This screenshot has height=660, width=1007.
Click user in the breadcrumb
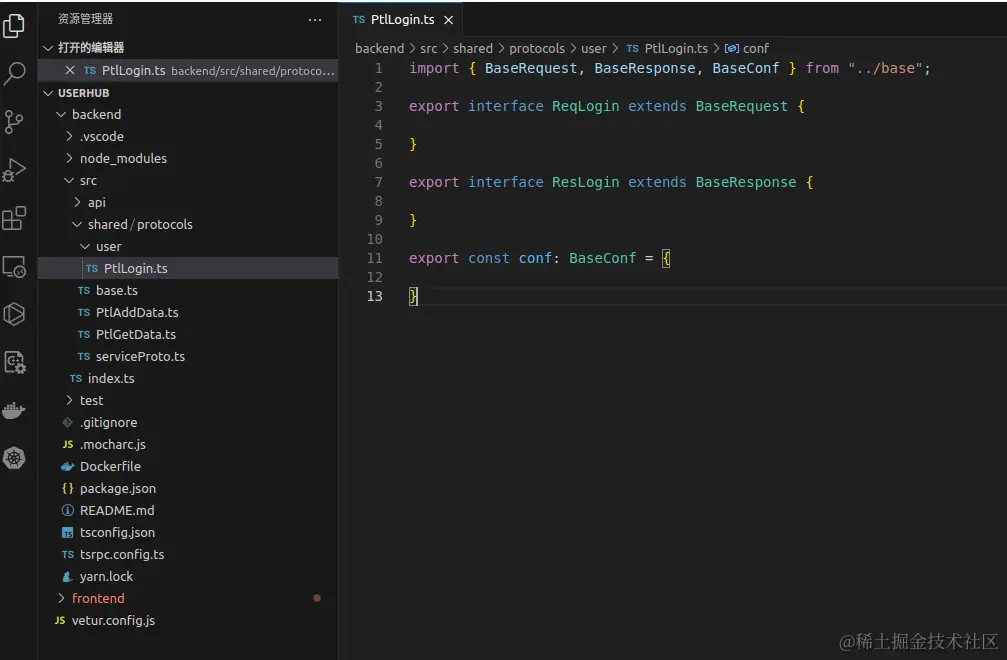click(593, 48)
